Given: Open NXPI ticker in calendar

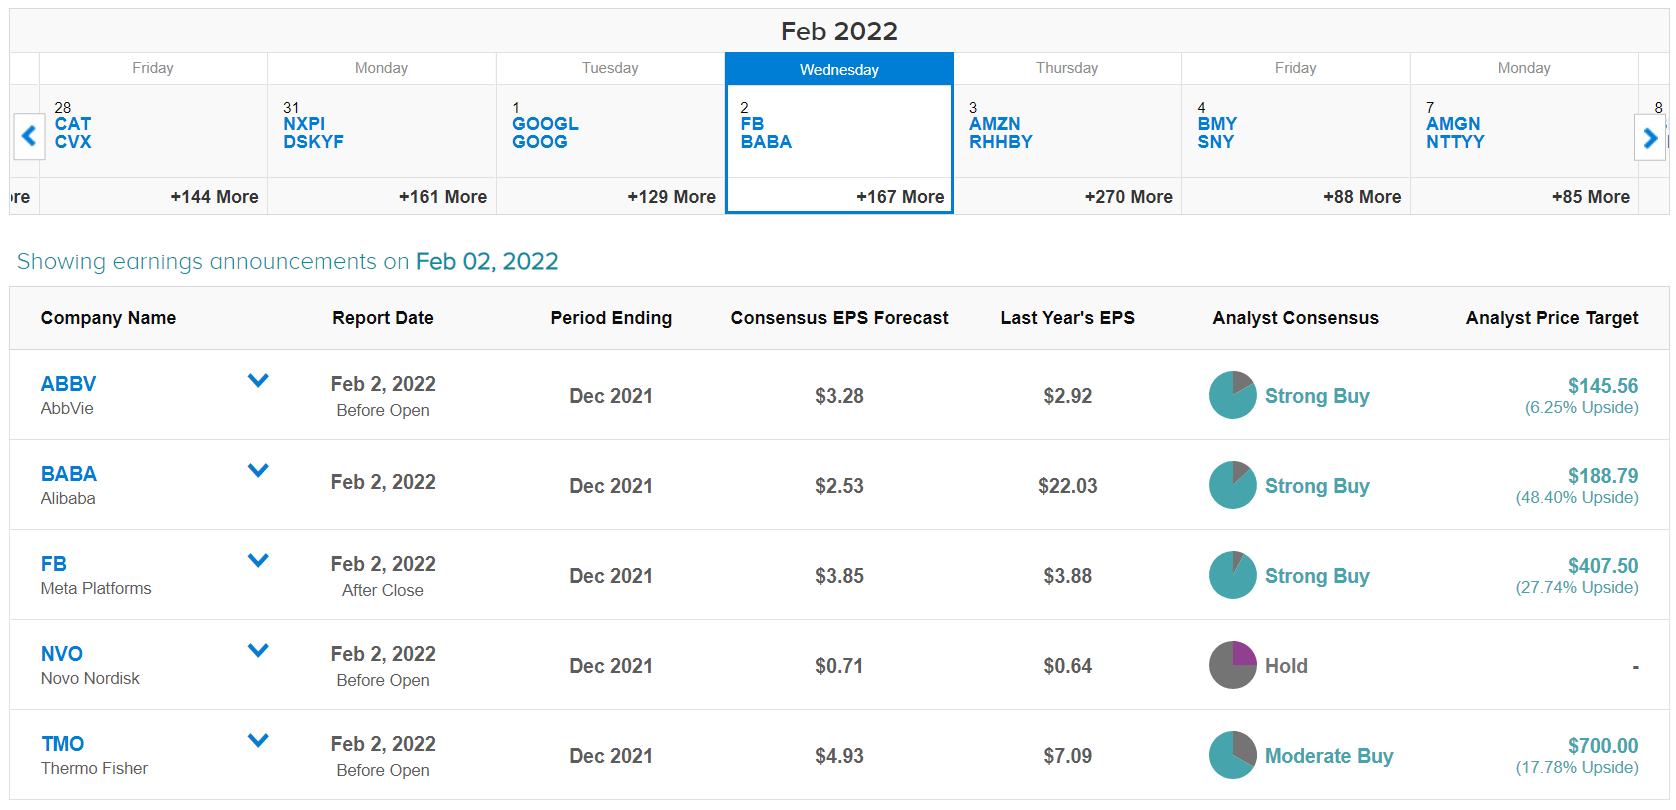Looking at the screenshot, I should pyautogui.click(x=304, y=124).
